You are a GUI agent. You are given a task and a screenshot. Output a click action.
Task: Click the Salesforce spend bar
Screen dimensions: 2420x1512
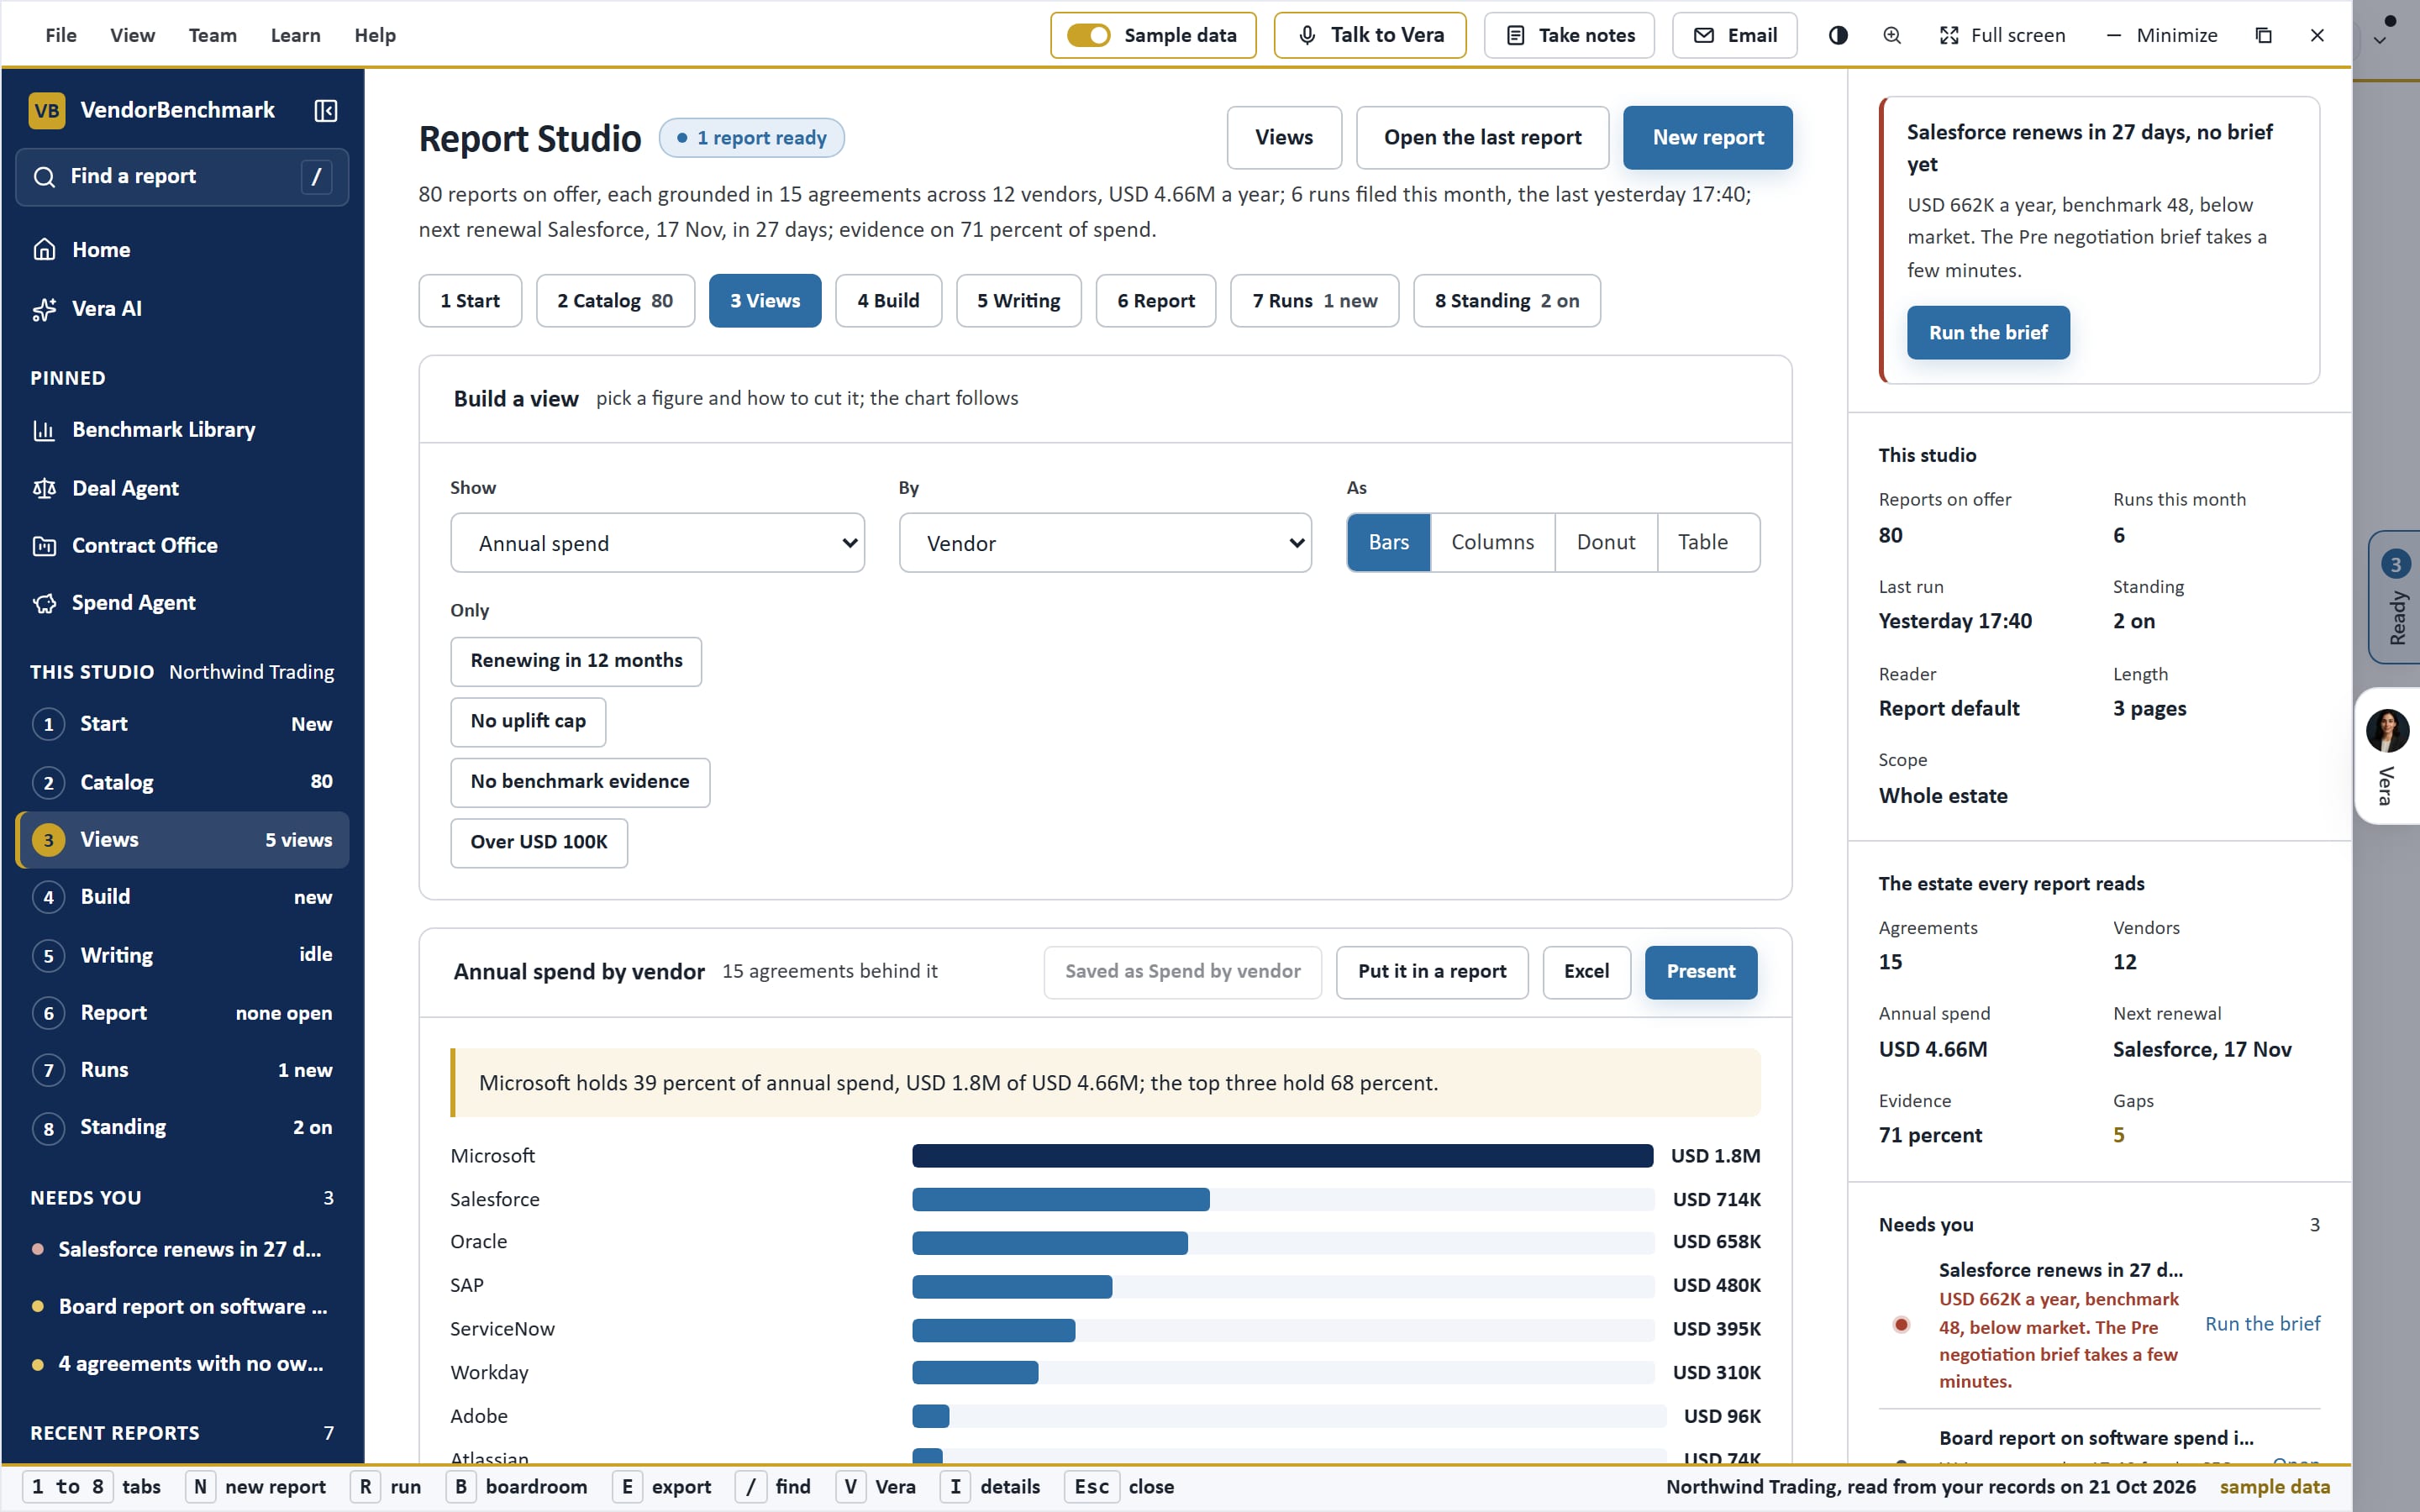[x=1060, y=1199]
